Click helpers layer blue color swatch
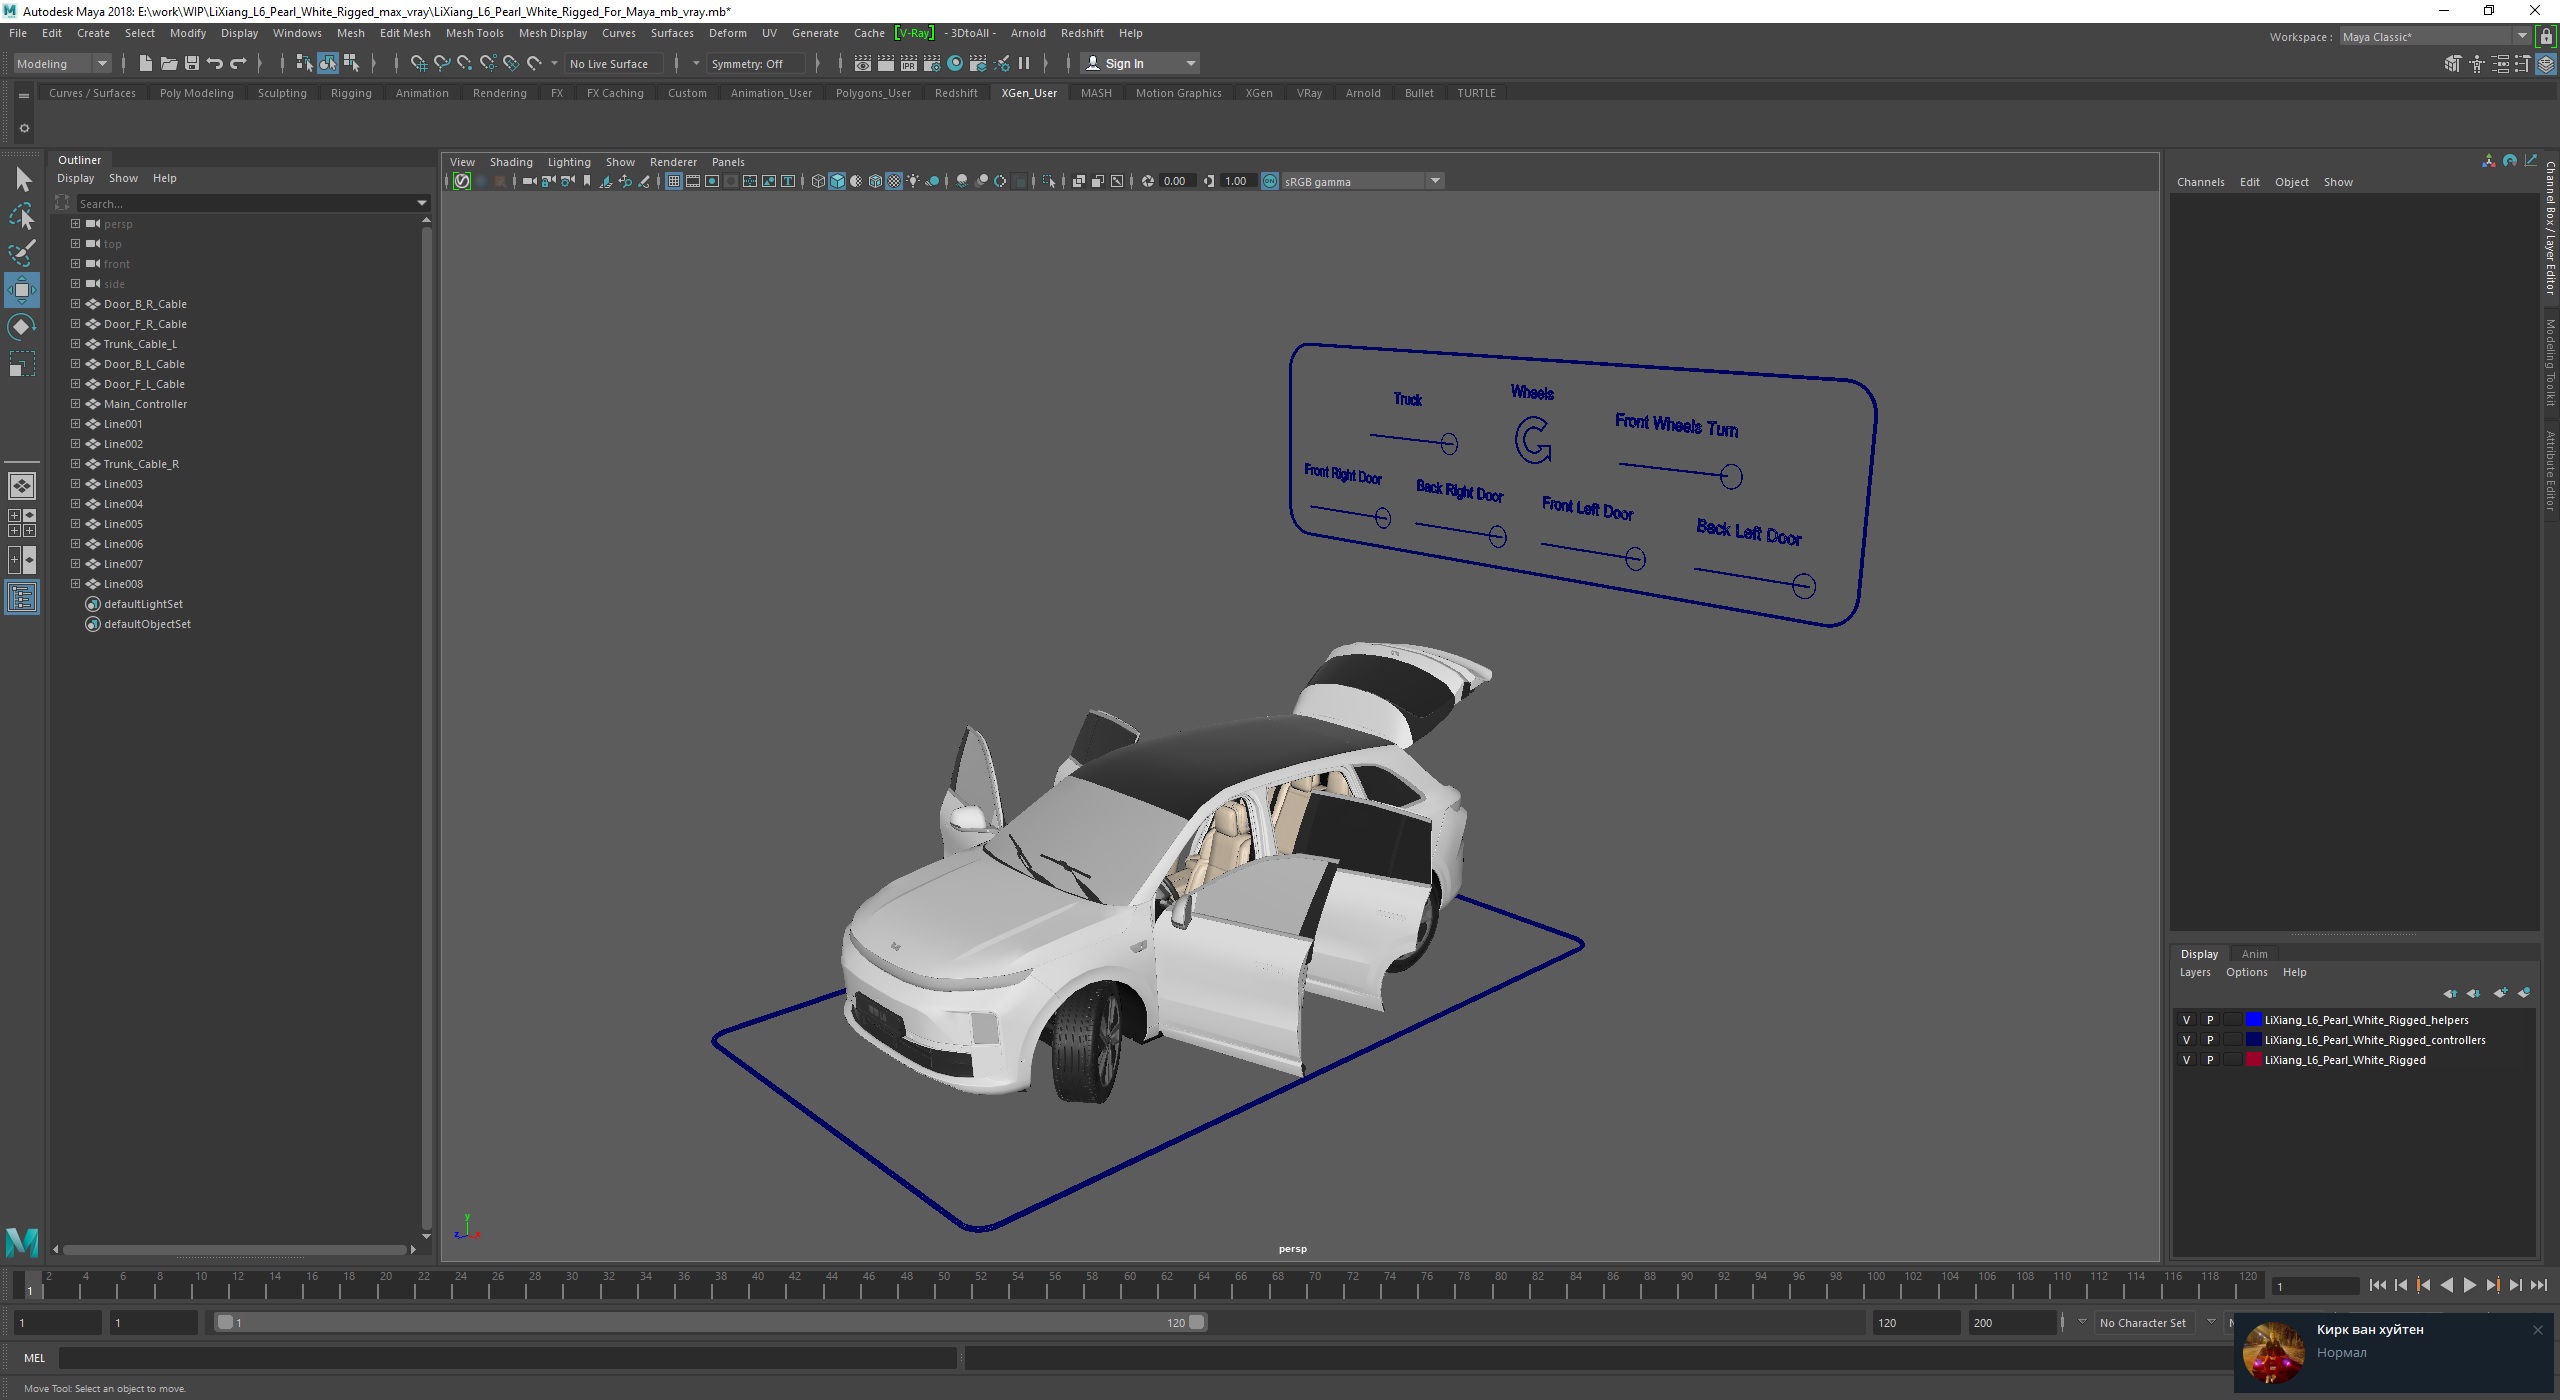This screenshot has width=2560, height=1400. click(2254, 1020)
